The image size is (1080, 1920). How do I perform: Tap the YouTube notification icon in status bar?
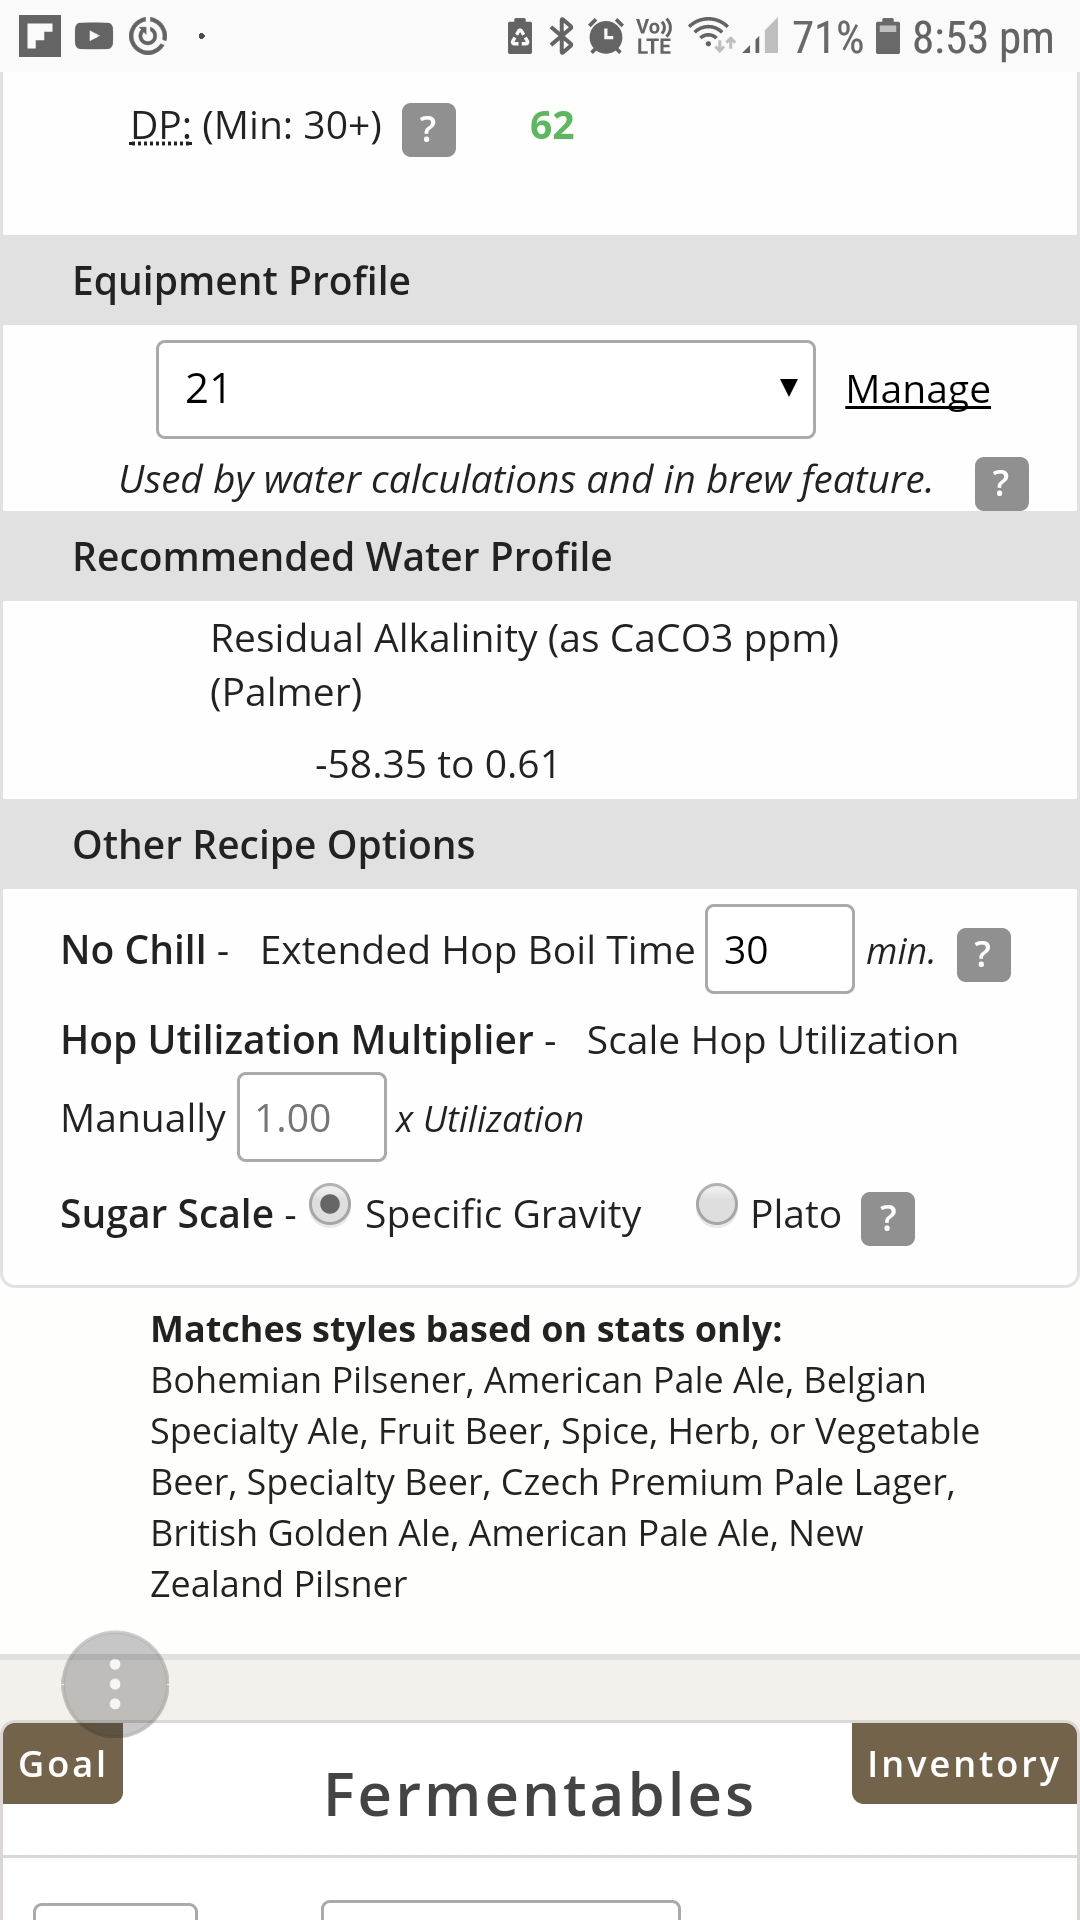[x=94, y=36]
